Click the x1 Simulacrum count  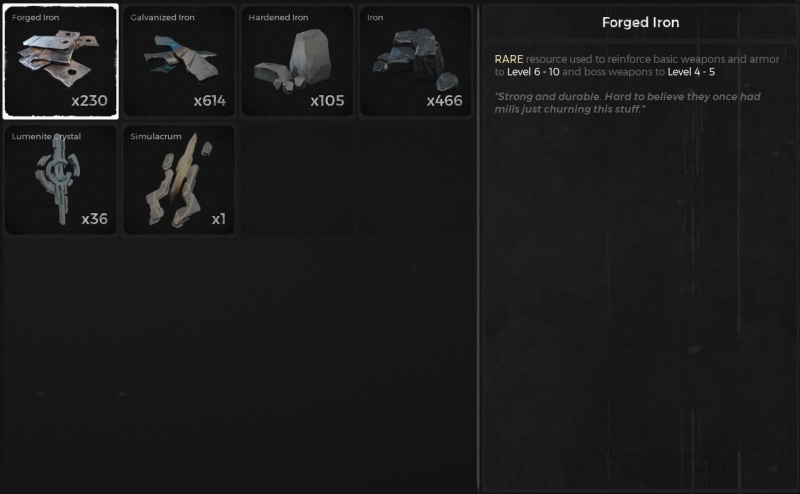(x=219, y=219)
